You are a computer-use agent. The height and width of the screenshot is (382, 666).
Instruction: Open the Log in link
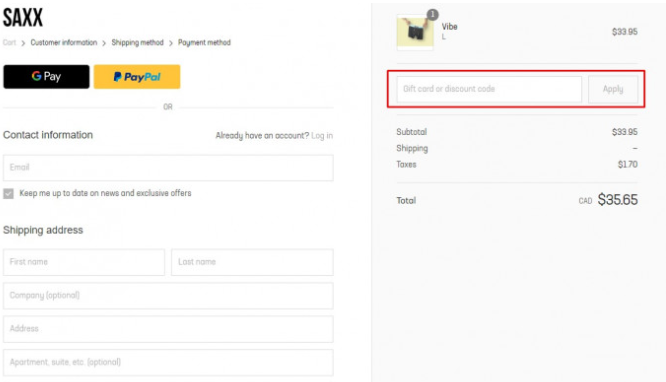point(322,136)
